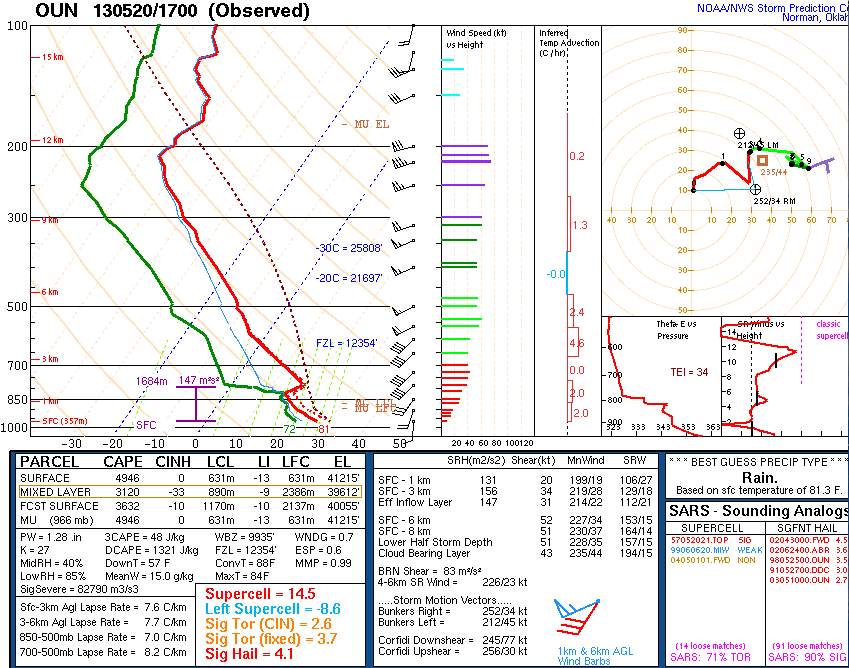The width and height of the screenshot is (849, 668).
Task: Click the FZL = 12354' freezing level label
Action: coord(346,343)
